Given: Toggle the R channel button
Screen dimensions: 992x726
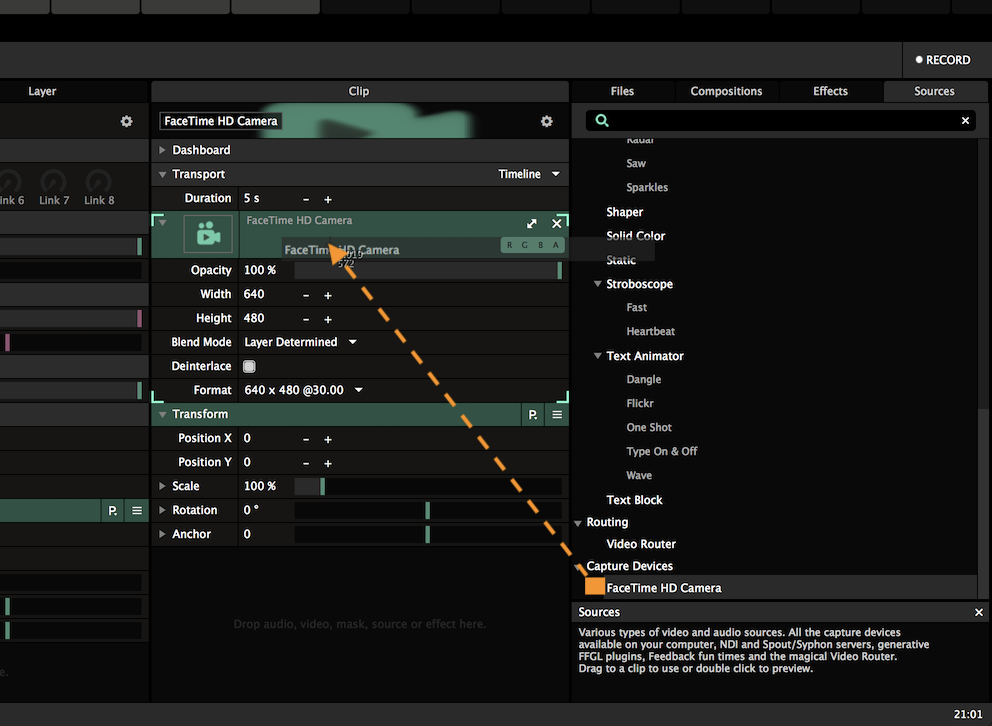Looking at the screenshot, I should [510, 246].
